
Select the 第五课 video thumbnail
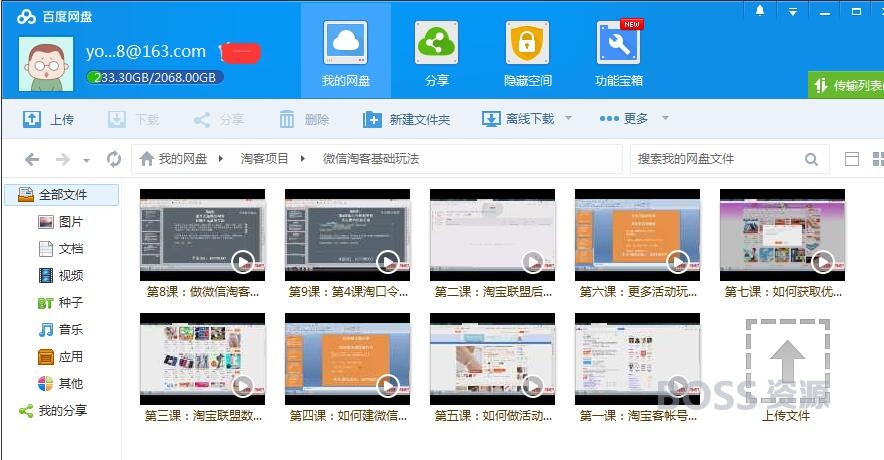(492, 359)
